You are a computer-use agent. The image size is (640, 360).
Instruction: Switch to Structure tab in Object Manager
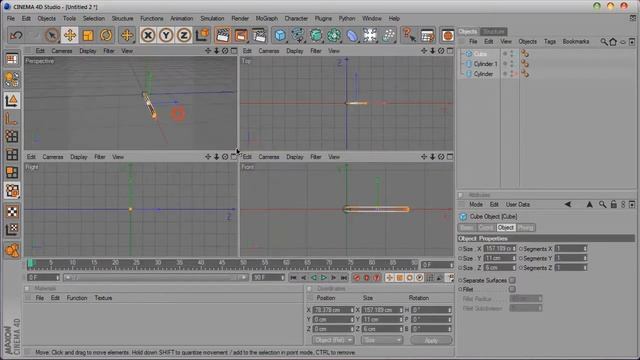point(493,31)
